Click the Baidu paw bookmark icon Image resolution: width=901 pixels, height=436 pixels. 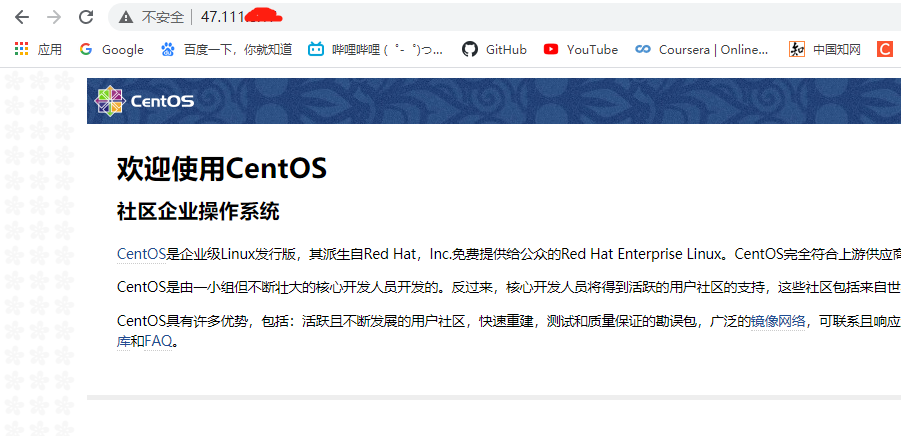coord(167,49)
